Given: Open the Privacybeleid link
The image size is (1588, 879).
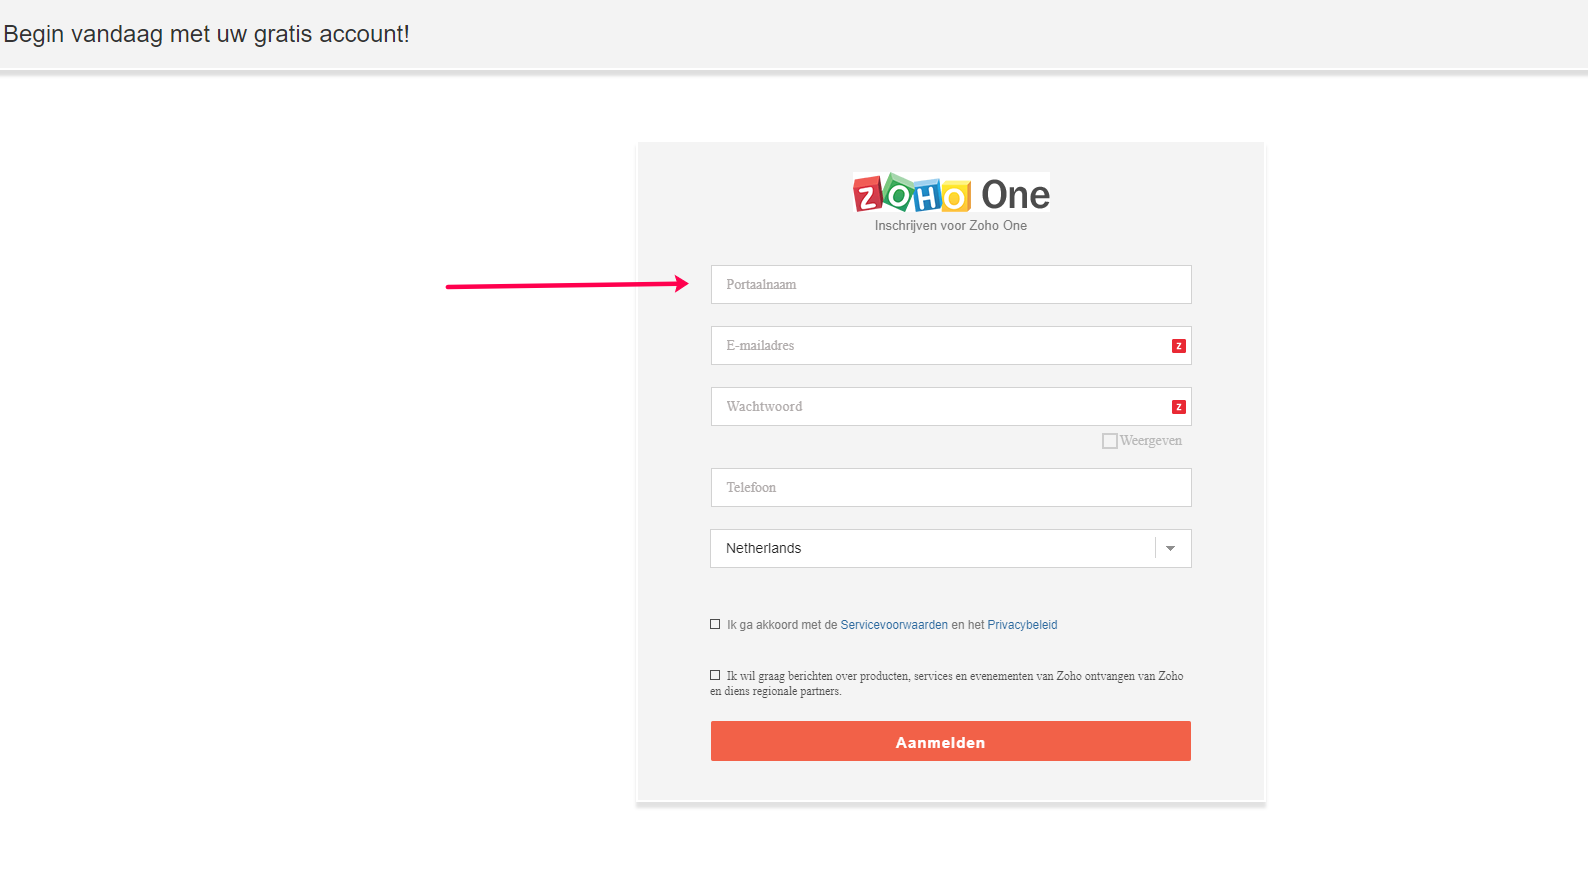Looking at the screenshot, I should click(x=1022, y=625).
